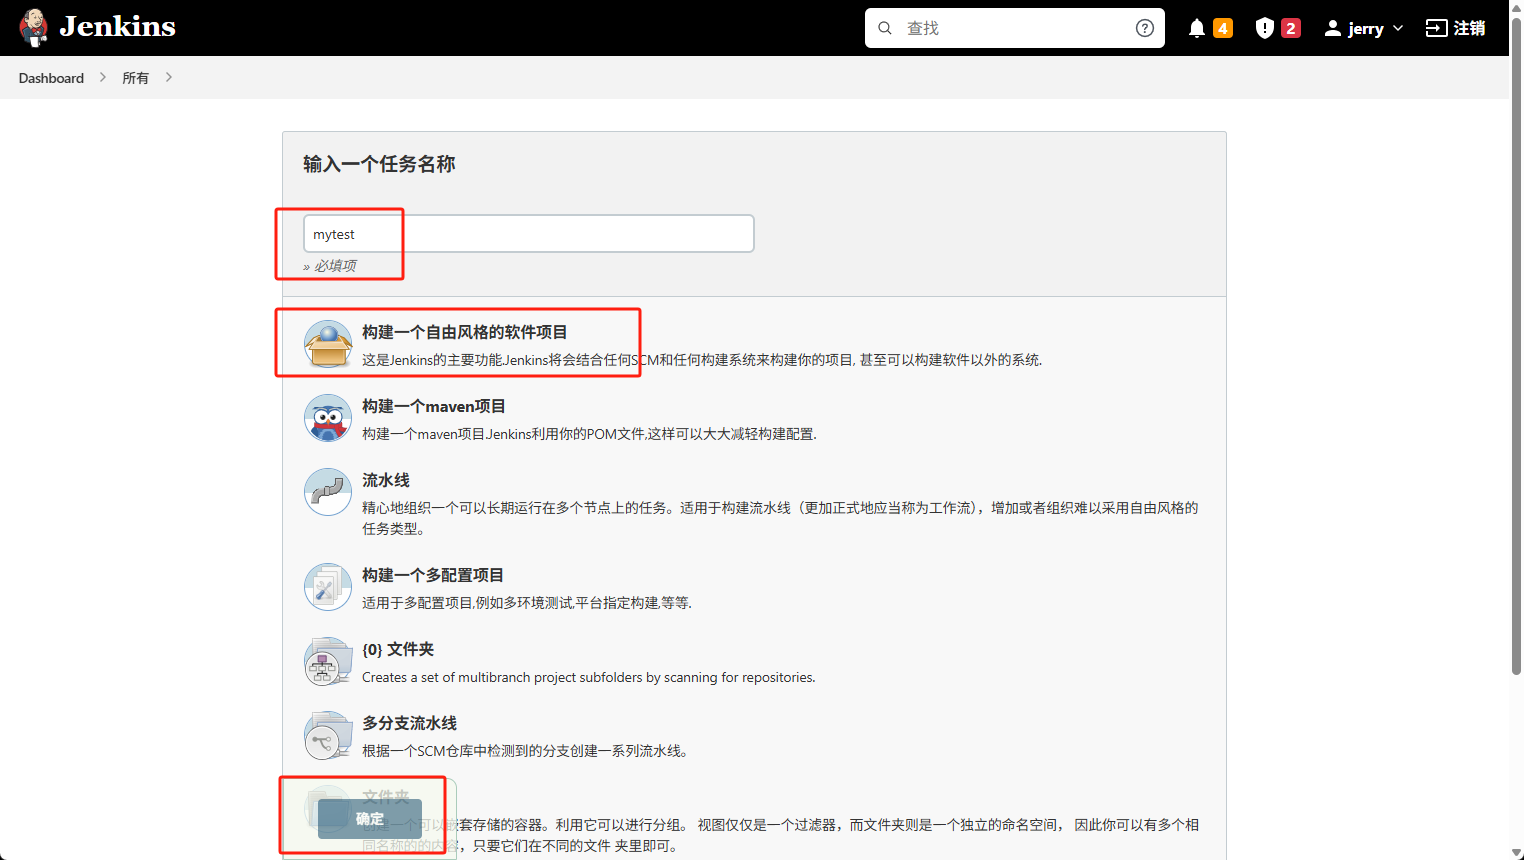Open the search help question mark icon
The image size is (1524, 860).
coord(1145,28)
